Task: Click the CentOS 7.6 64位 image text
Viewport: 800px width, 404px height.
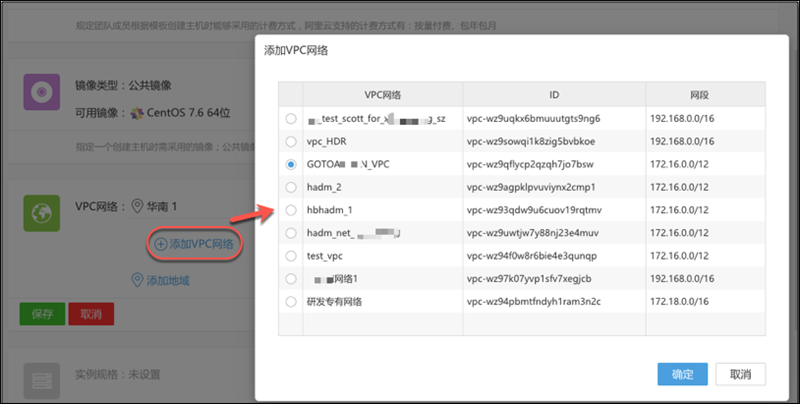Action: [x=188, y=113]
